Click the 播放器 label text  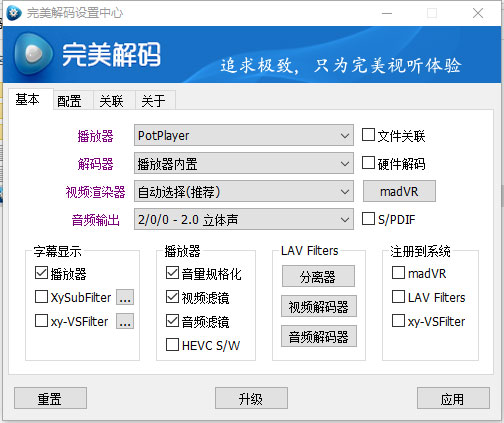click(x=96, y=136)
